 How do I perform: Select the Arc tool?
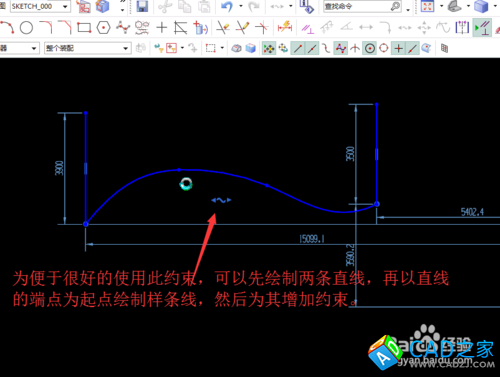7,27
